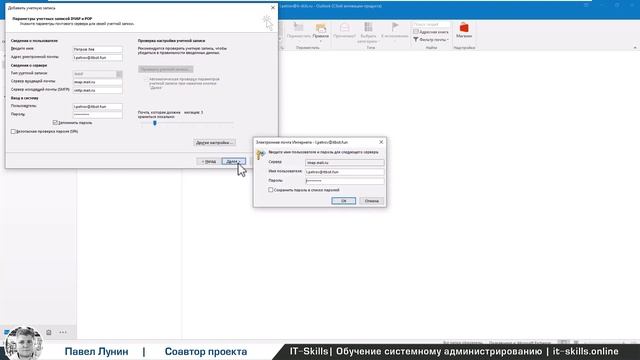Viewport: 640px width, 360px height.
Task: Focus the Search People field in ribbon
Action: (431, 24)
